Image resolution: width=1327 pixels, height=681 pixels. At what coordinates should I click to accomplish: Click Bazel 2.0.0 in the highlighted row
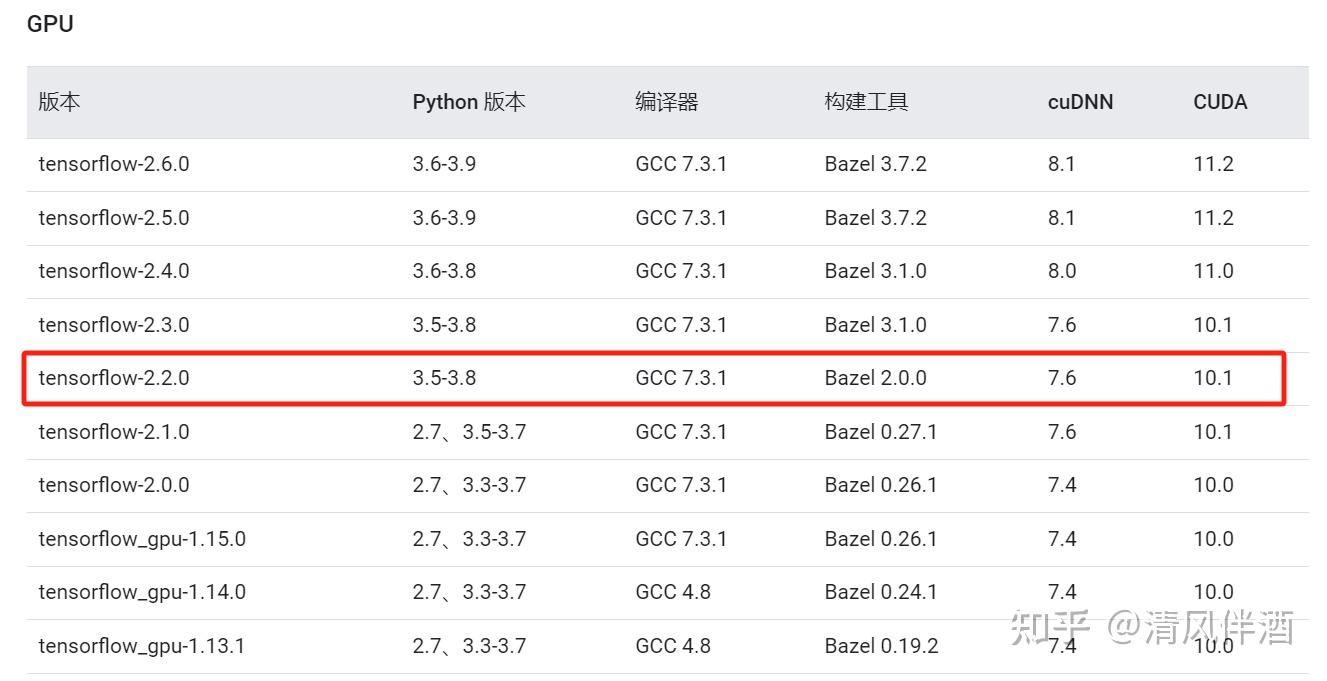[x=875, y=378]
